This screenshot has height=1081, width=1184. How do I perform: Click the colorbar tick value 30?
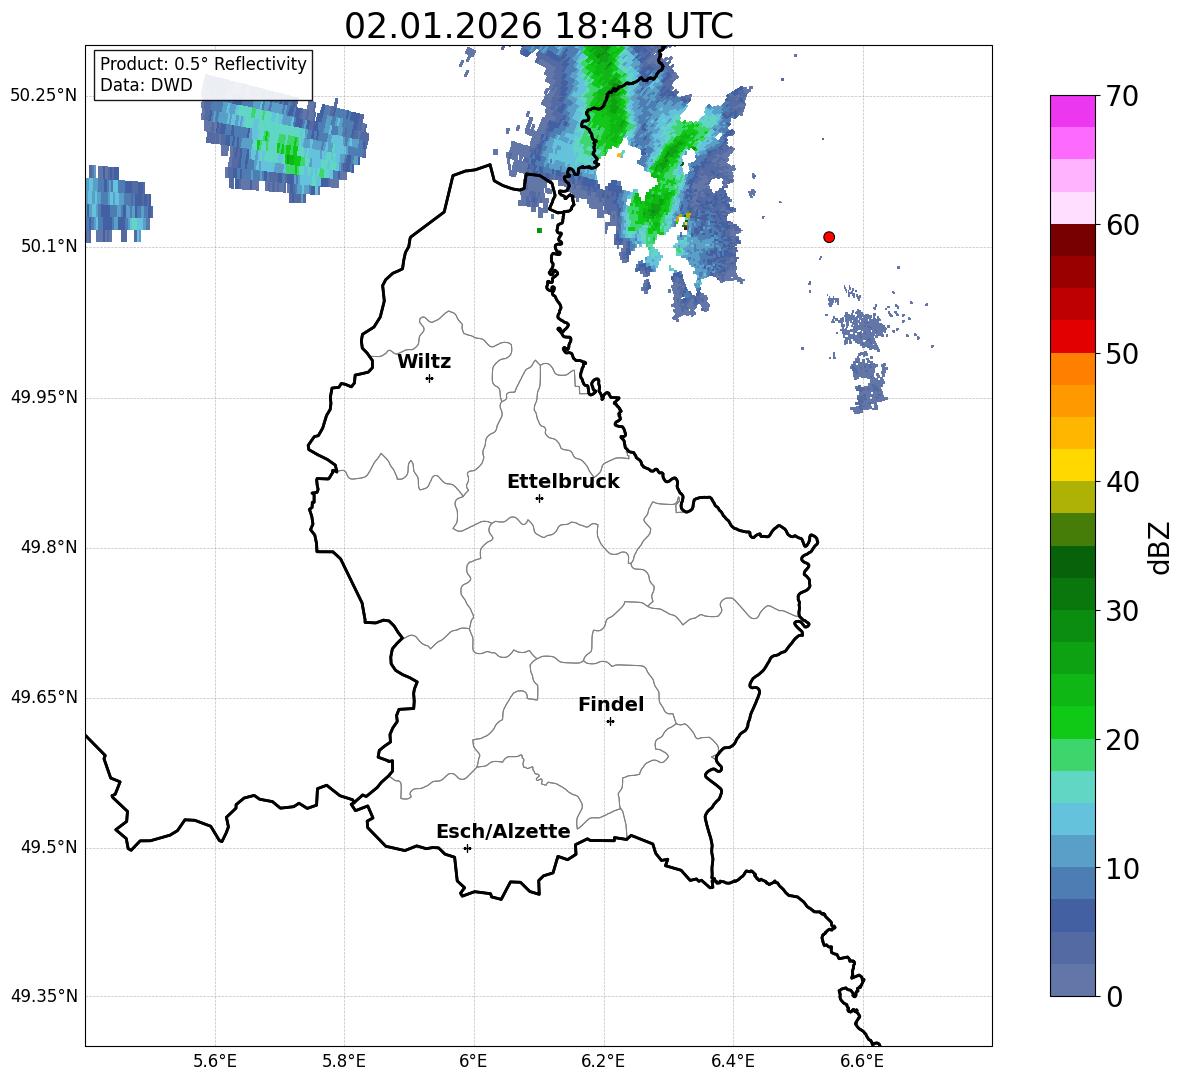tap(1122, 611)
